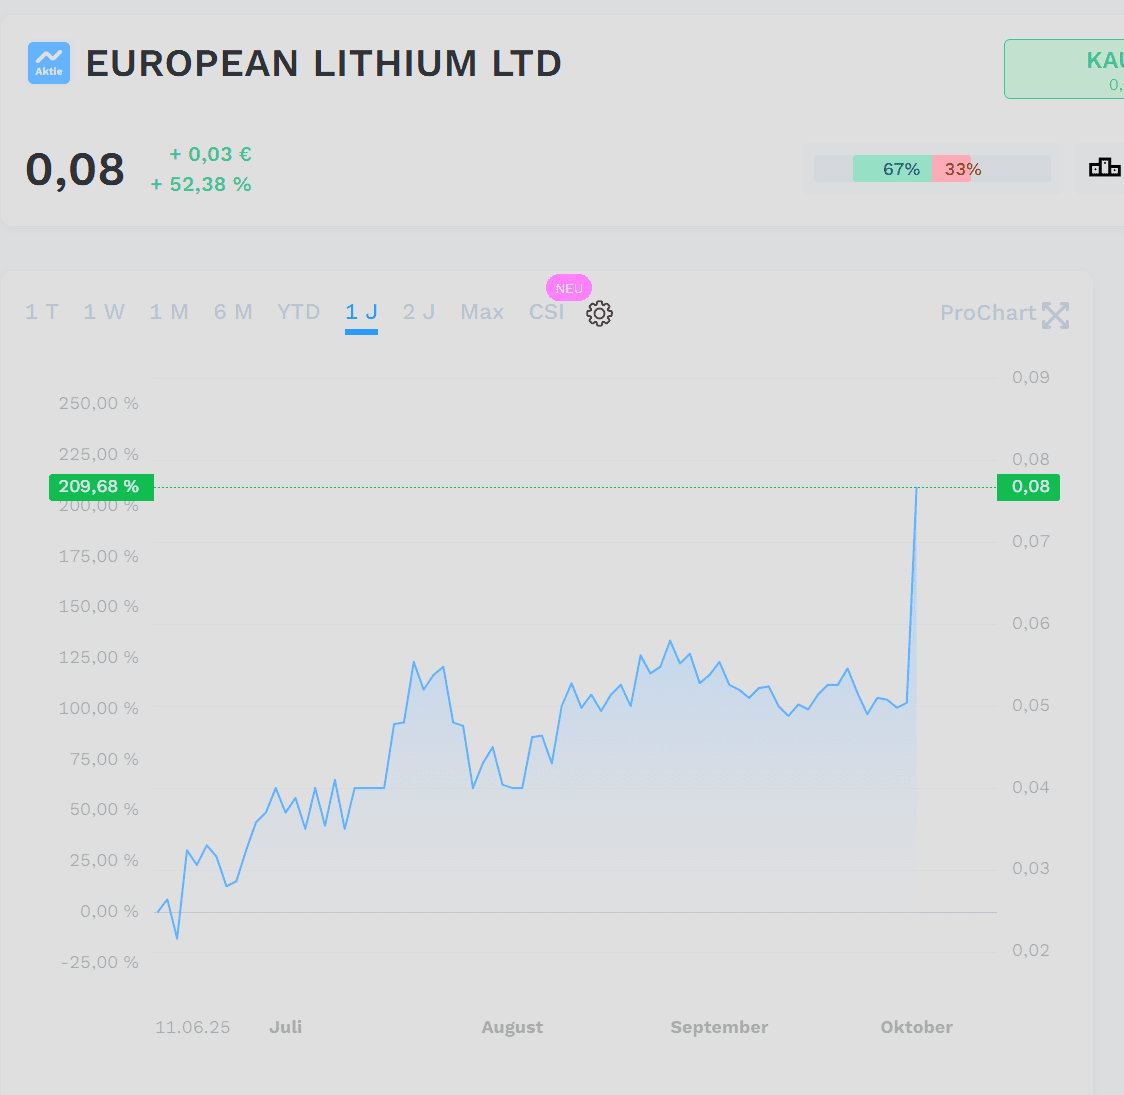Image resolution: width=1124 pixels, height=1095 pixels.
Task: Click the green 67% sentiment bar
Action: tap(892, 169)
